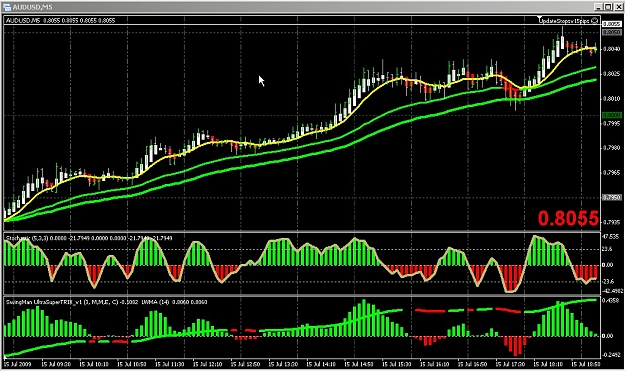Click the 0.8040 price scale value
625x371 pixels.
[611, 49]
